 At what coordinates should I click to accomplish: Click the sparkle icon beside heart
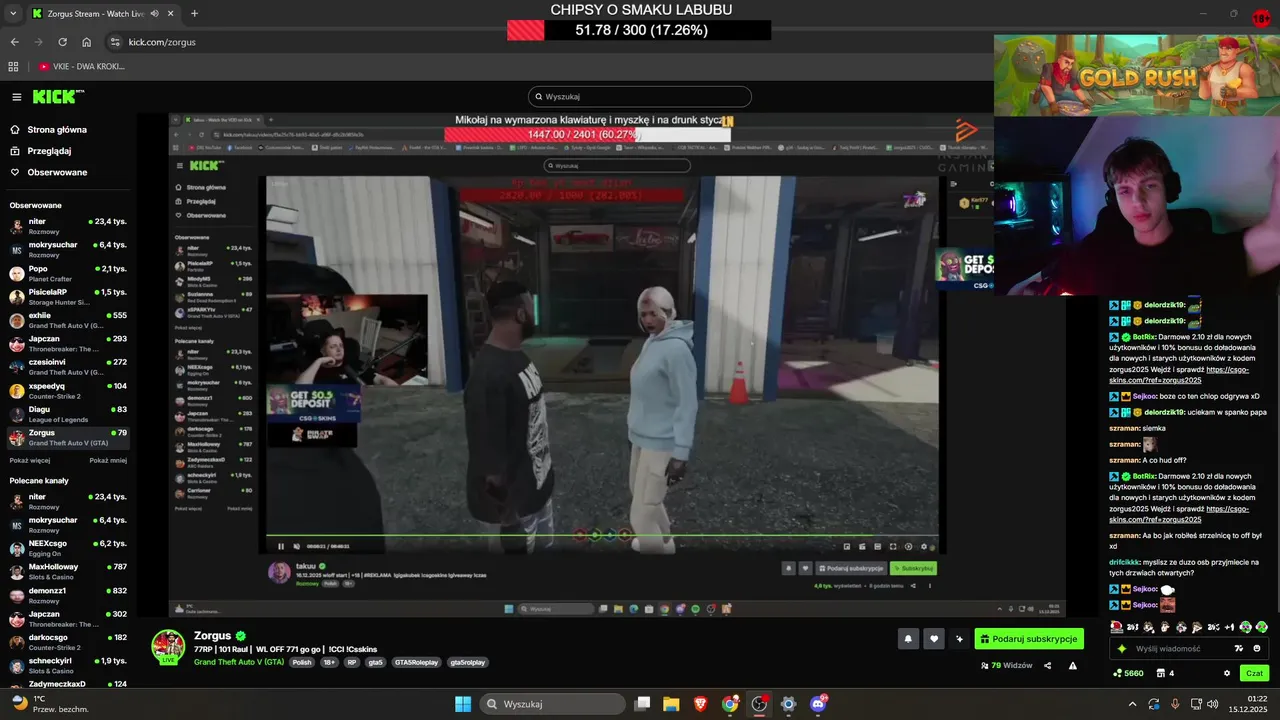pos(960,639)
